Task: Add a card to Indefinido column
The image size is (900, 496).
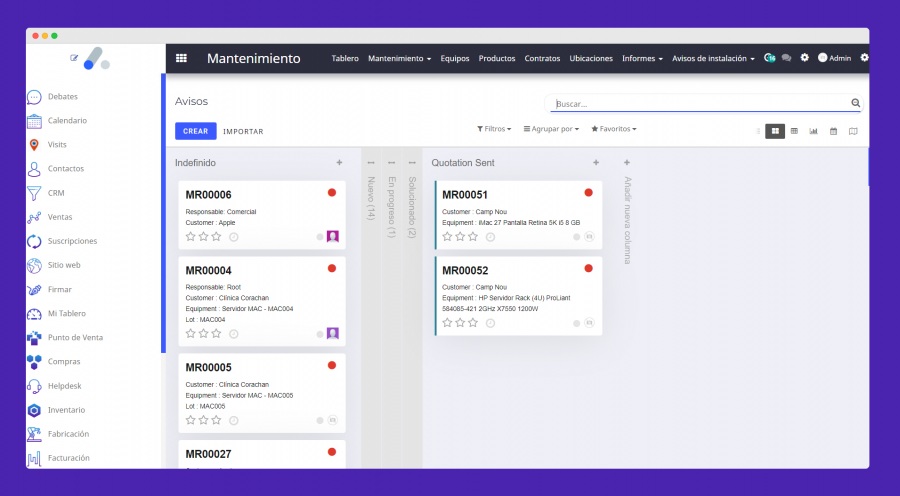Action: coord(339,163)
